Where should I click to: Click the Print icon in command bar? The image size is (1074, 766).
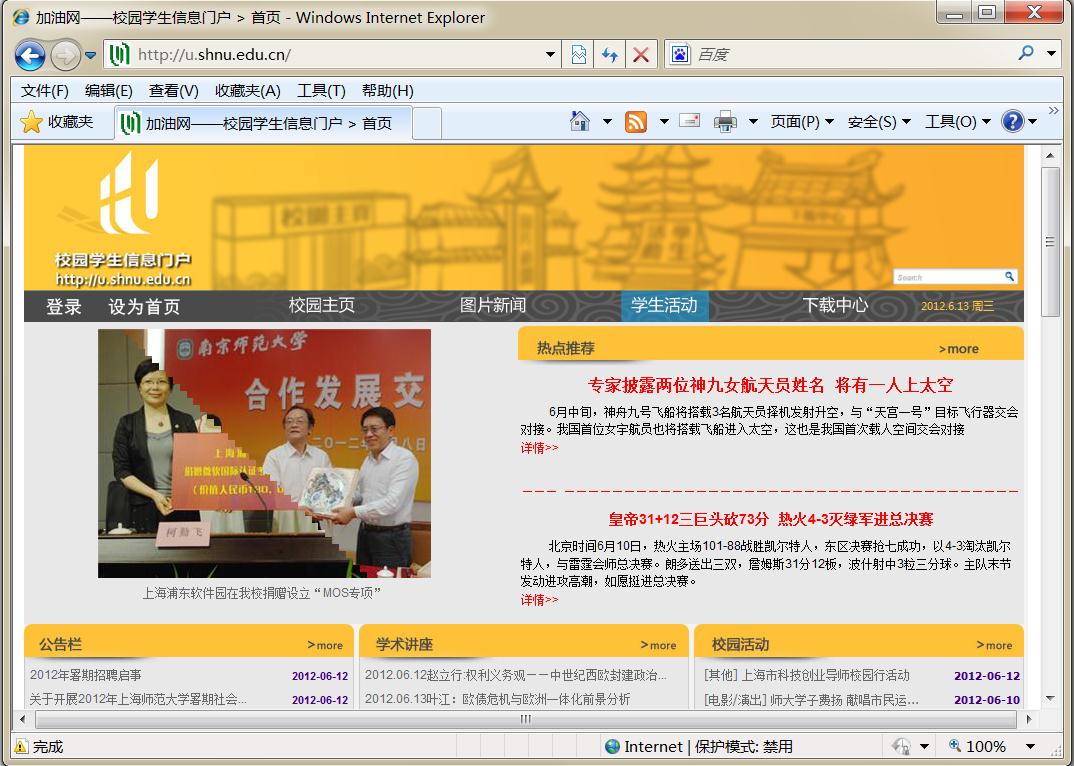coord(725,122)
